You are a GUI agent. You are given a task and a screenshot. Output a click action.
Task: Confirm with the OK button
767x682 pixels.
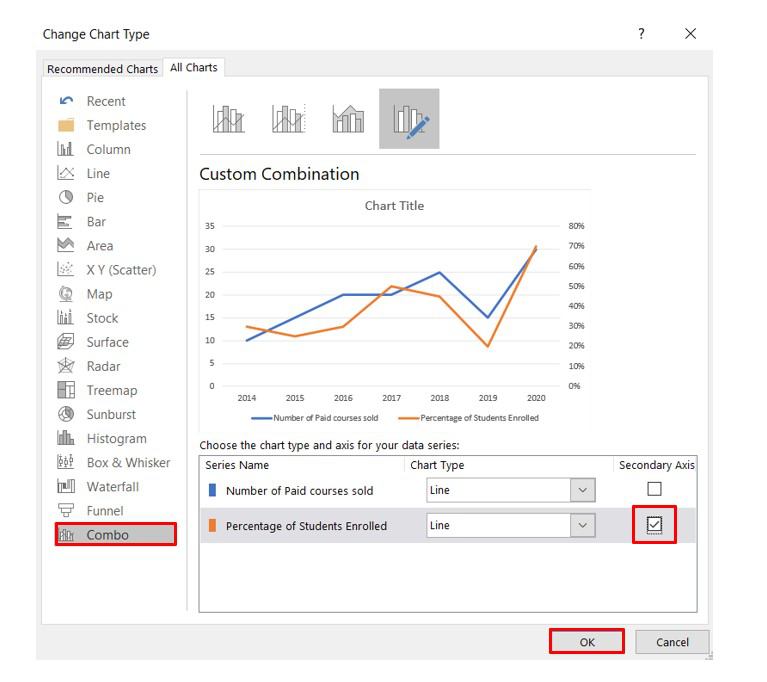pos(587,642)
